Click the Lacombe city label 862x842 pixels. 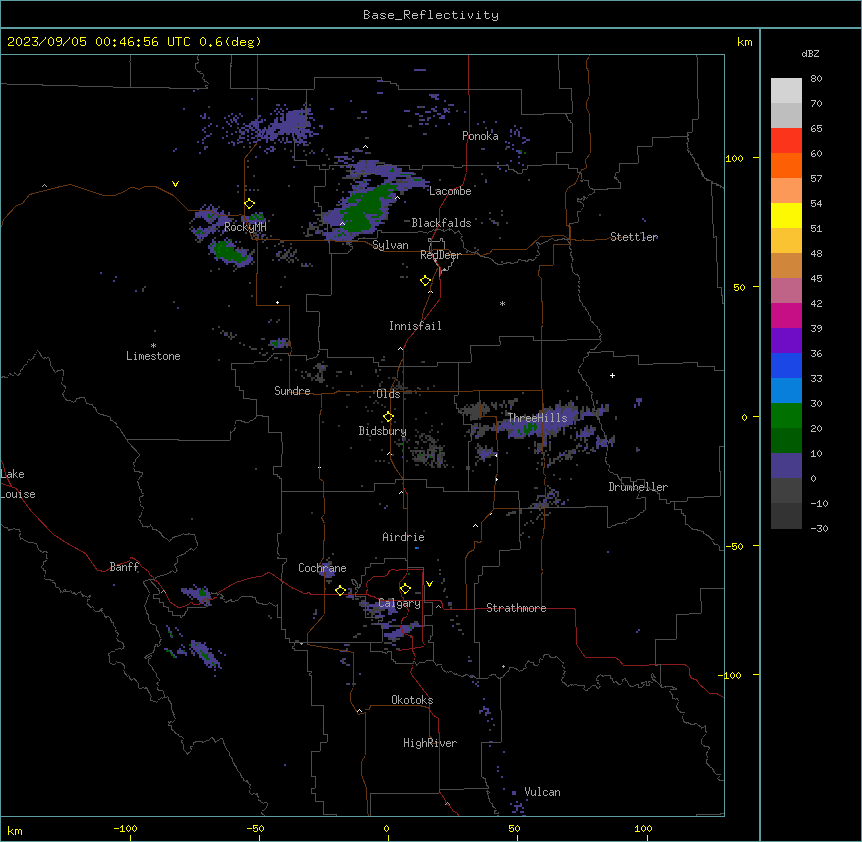pos(450,191)
